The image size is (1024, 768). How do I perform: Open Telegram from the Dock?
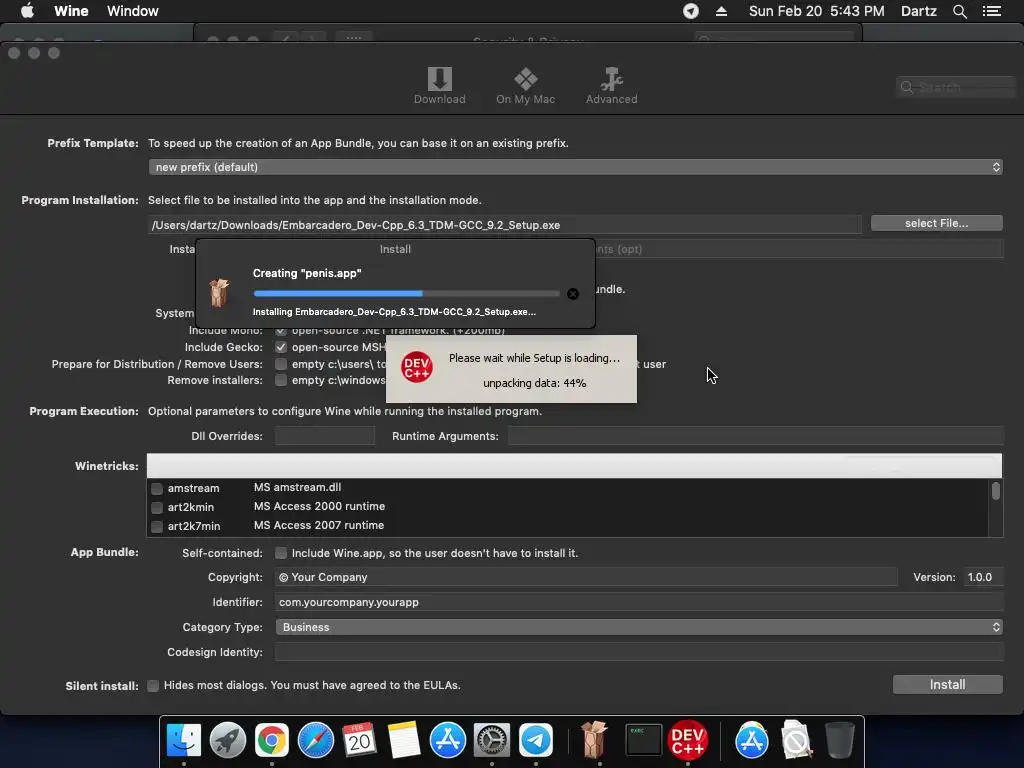536,740
